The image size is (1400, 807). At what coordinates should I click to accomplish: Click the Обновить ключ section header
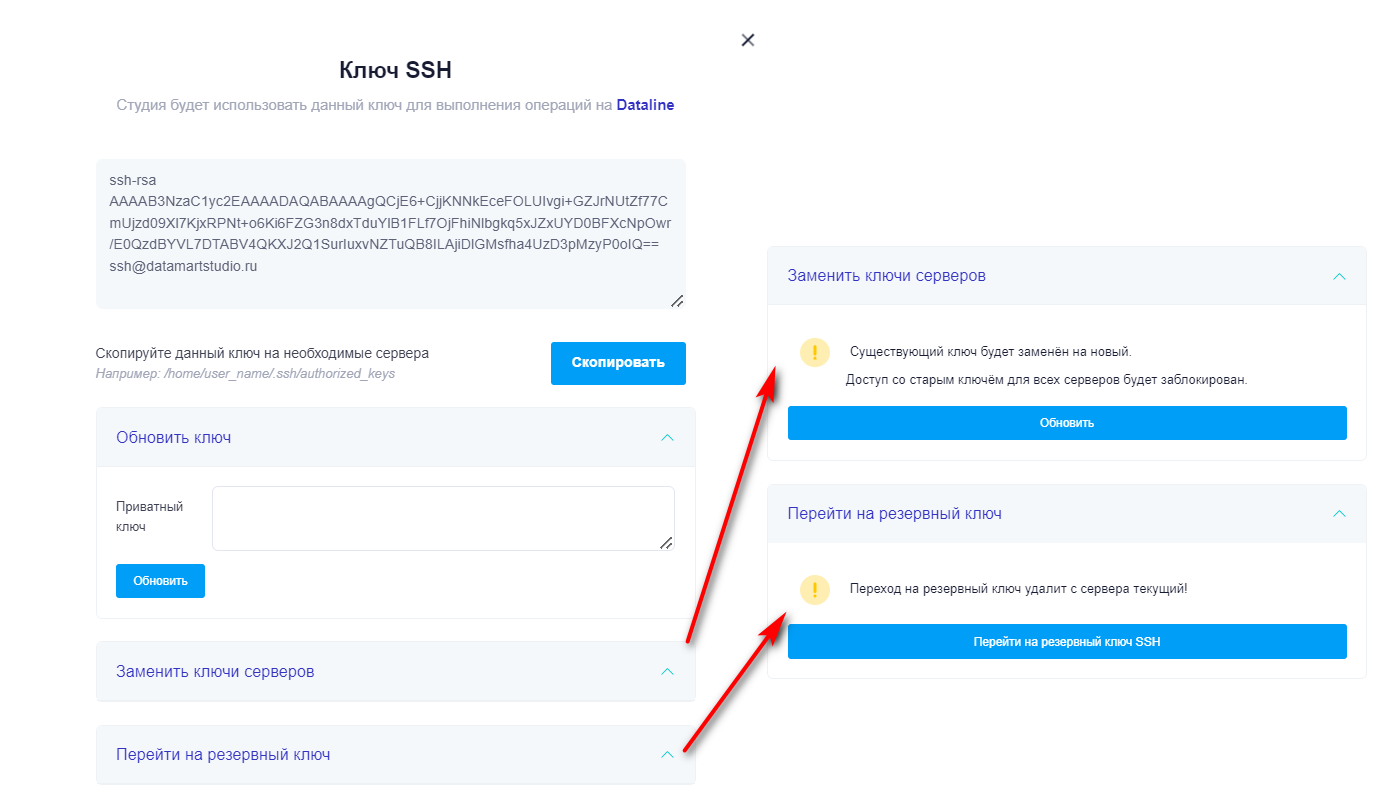click(174, 437)
